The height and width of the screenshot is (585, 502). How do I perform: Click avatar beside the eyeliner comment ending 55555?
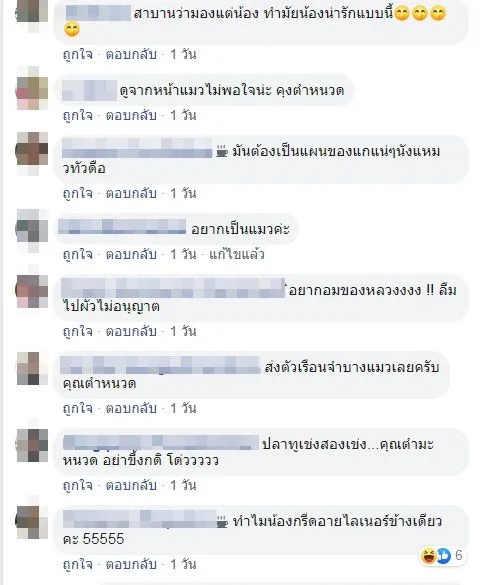33,522
